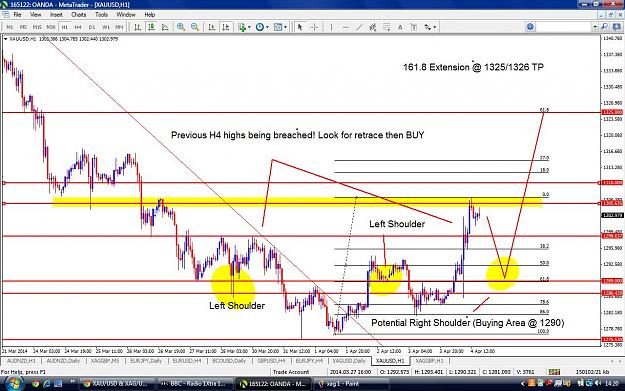Select the vertical line drawing tool
Image resolution: width=625 pixels, height=391 pixels.
[331, 27]
